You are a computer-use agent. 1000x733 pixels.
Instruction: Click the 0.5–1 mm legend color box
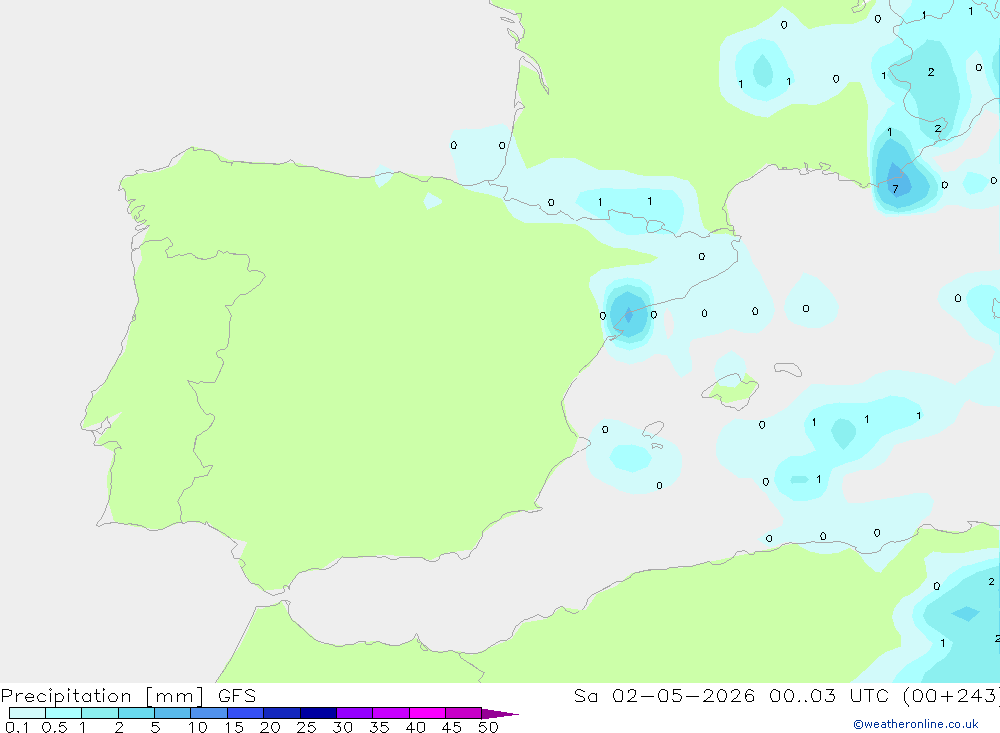[64, 713]
